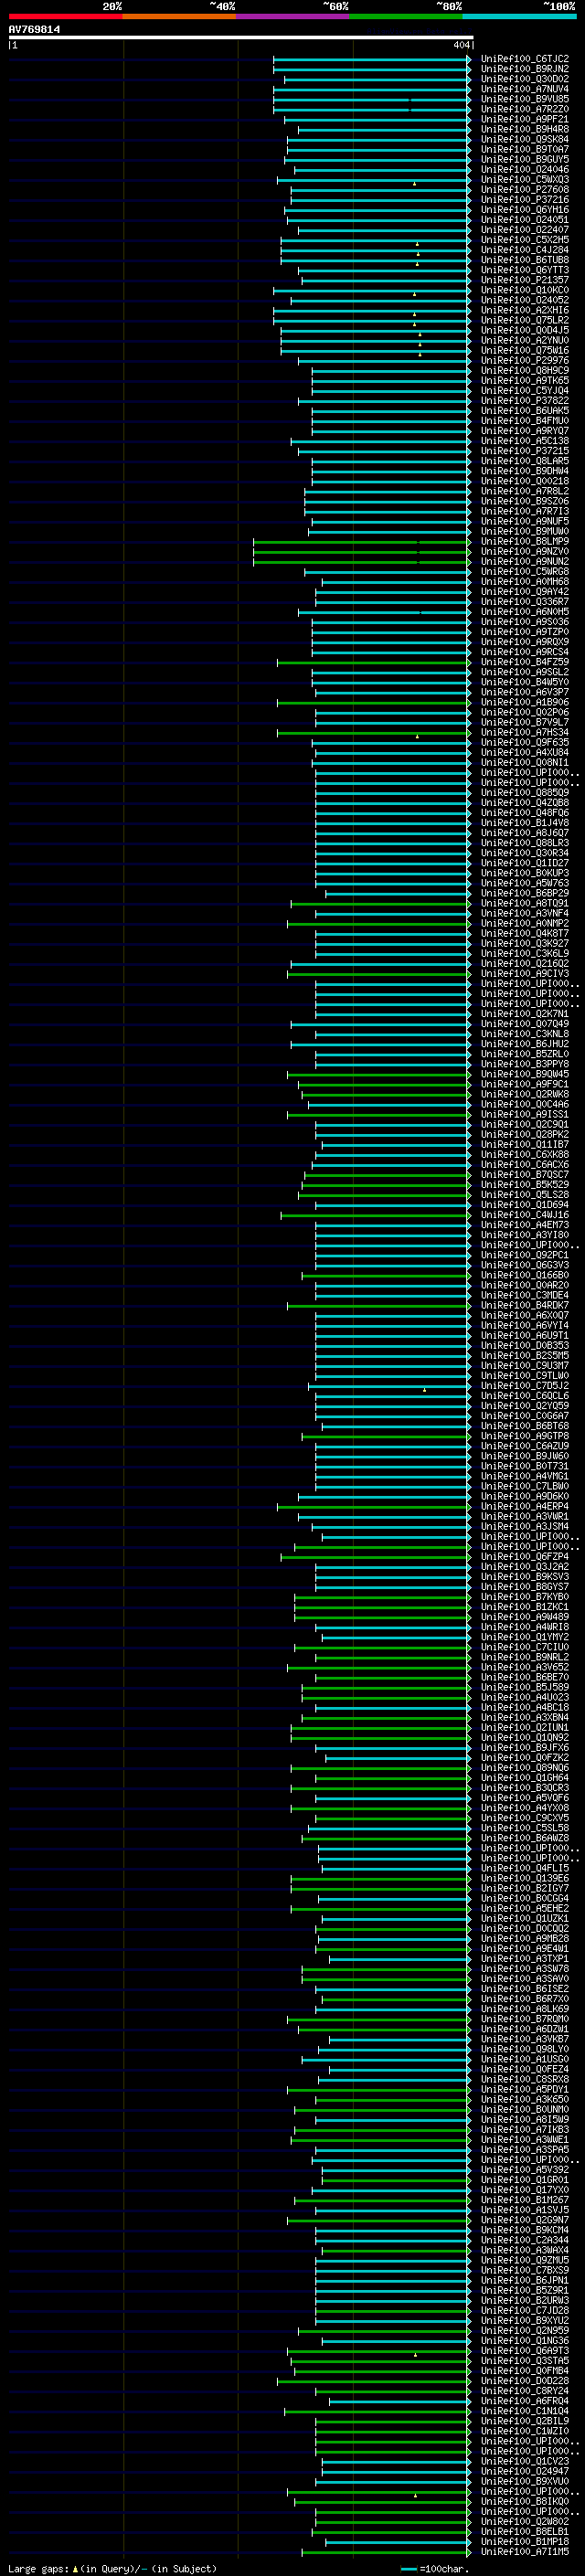Select the UniRef100_C5WRG8 label
585x2576 pixels.
tap(524, 571)
